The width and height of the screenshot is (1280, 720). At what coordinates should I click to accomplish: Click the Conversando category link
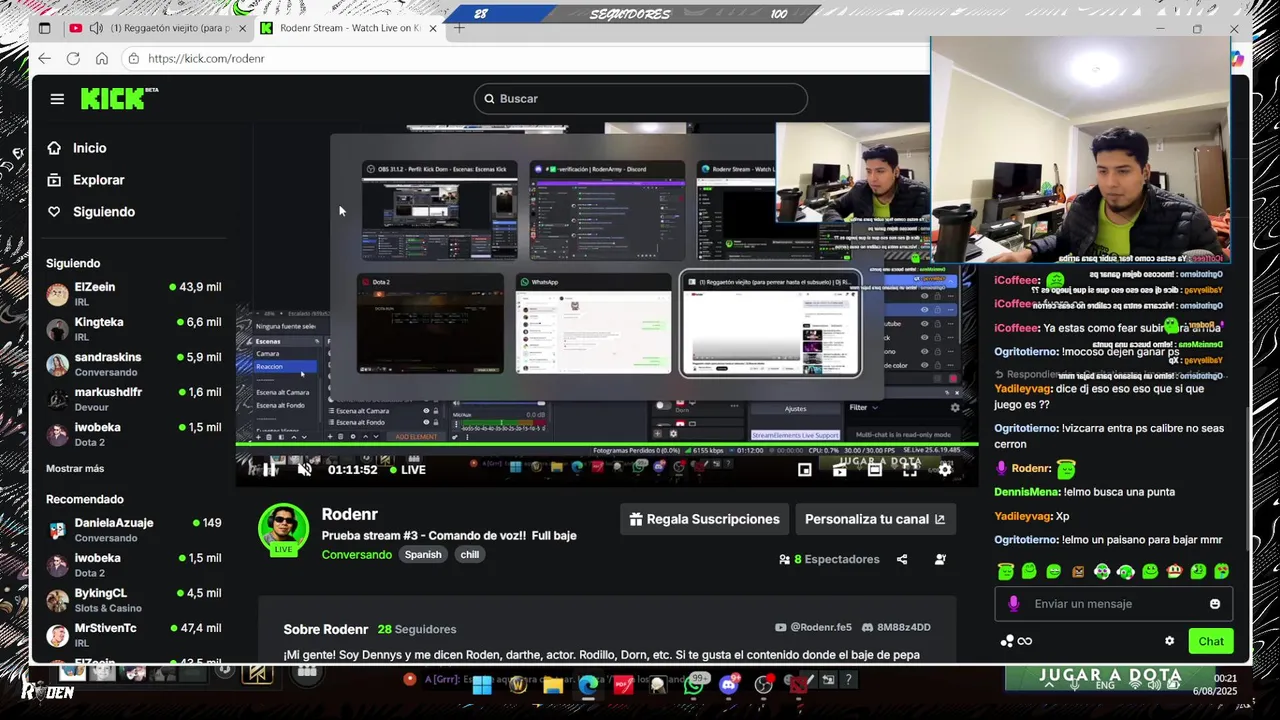(356, 555)
